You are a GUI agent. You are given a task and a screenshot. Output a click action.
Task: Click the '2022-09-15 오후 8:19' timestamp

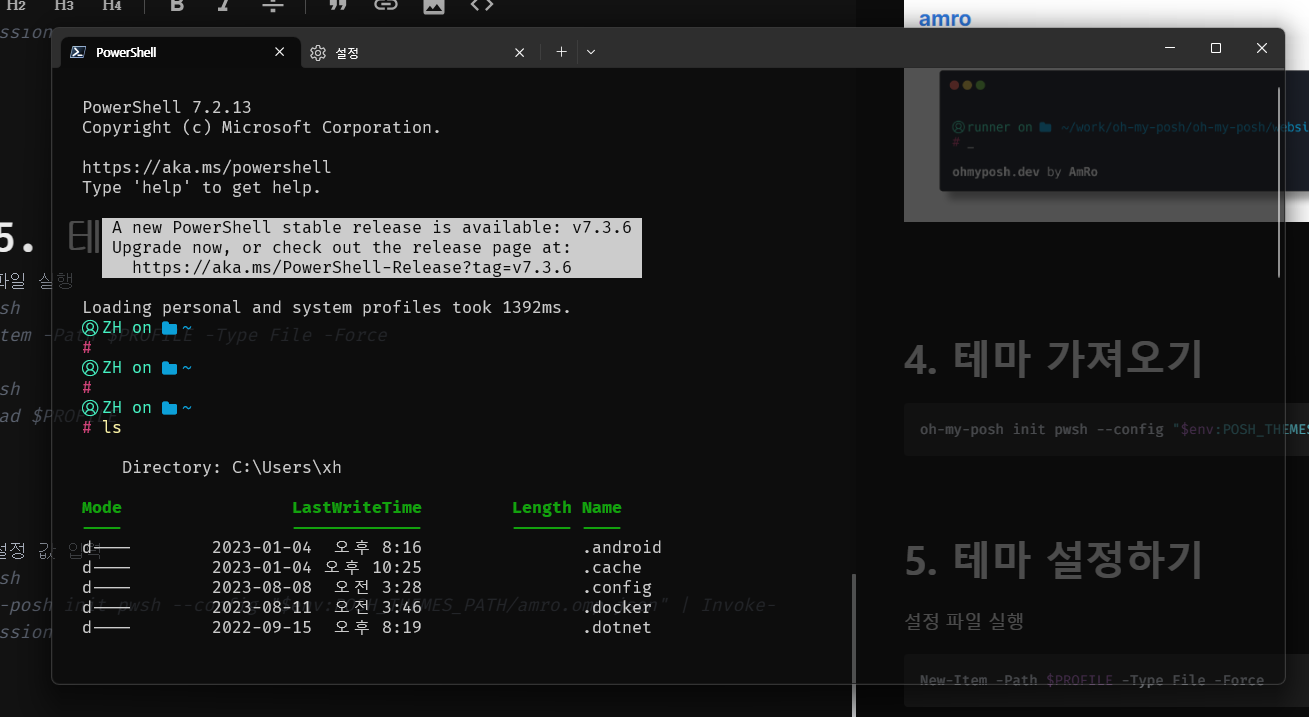(317, 628)
